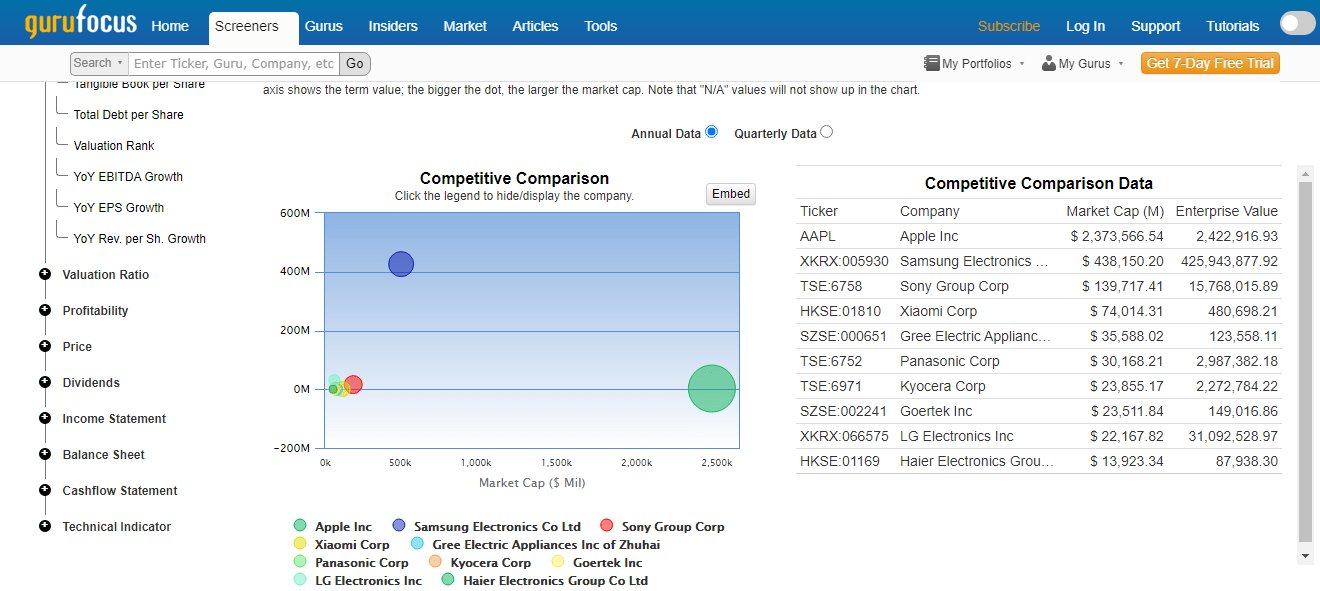Expand the Balance Sheet plus icon

coord(45,454)
